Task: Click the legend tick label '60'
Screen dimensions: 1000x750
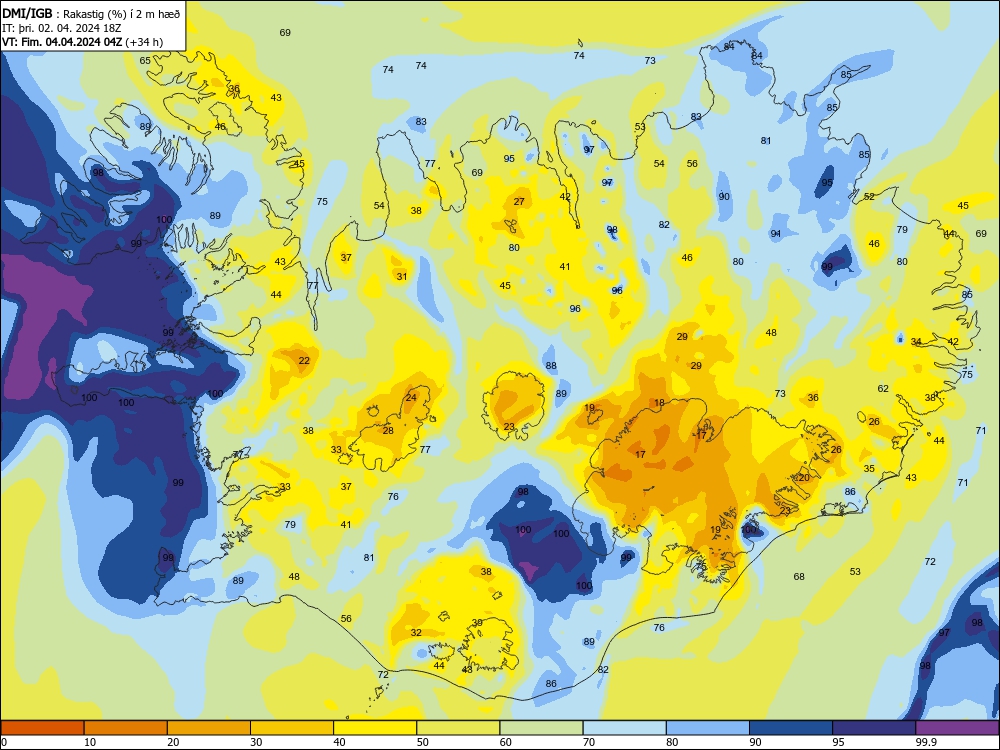Action: tap(506, 742)
